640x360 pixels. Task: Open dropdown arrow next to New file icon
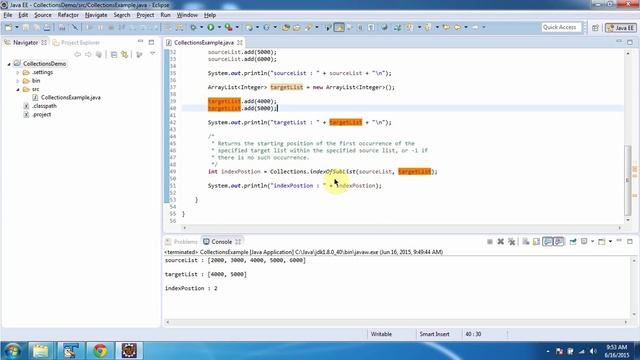tap(17, 27)
